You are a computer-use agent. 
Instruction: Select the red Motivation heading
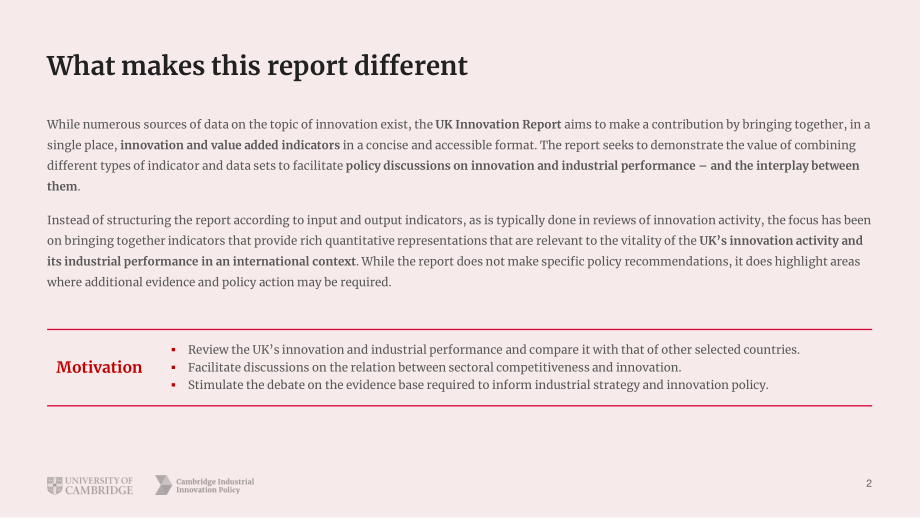click(x=99, y=367)
